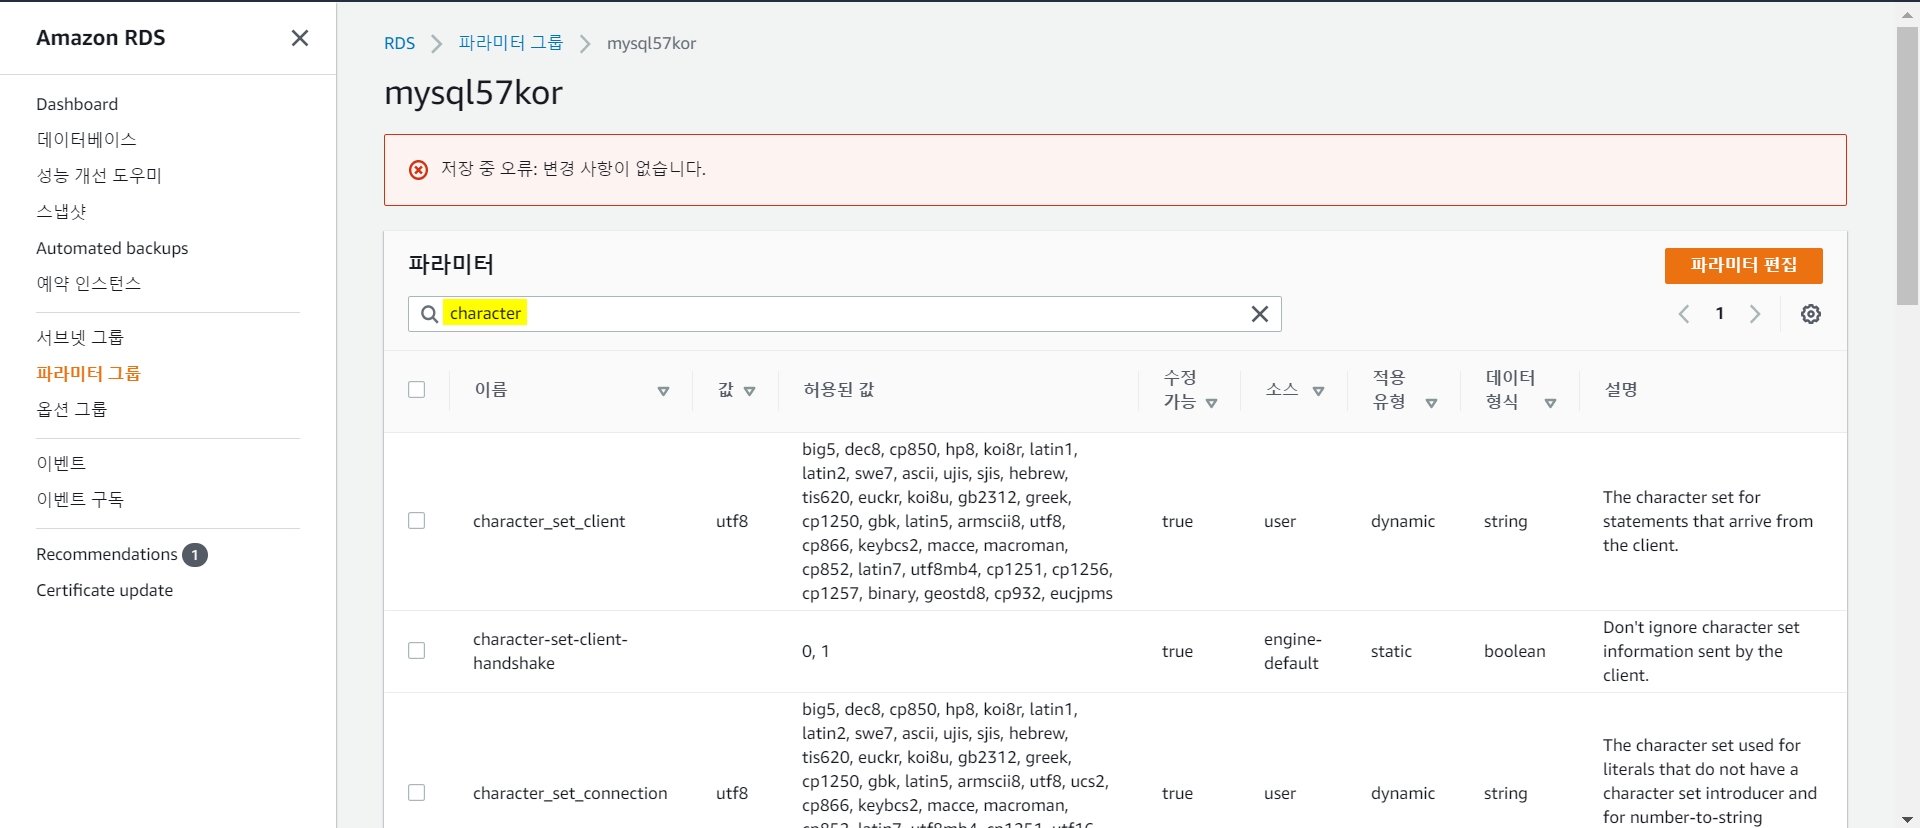
Task: Sort by 수정 가능 column arrow
Action: (1212, 403)
